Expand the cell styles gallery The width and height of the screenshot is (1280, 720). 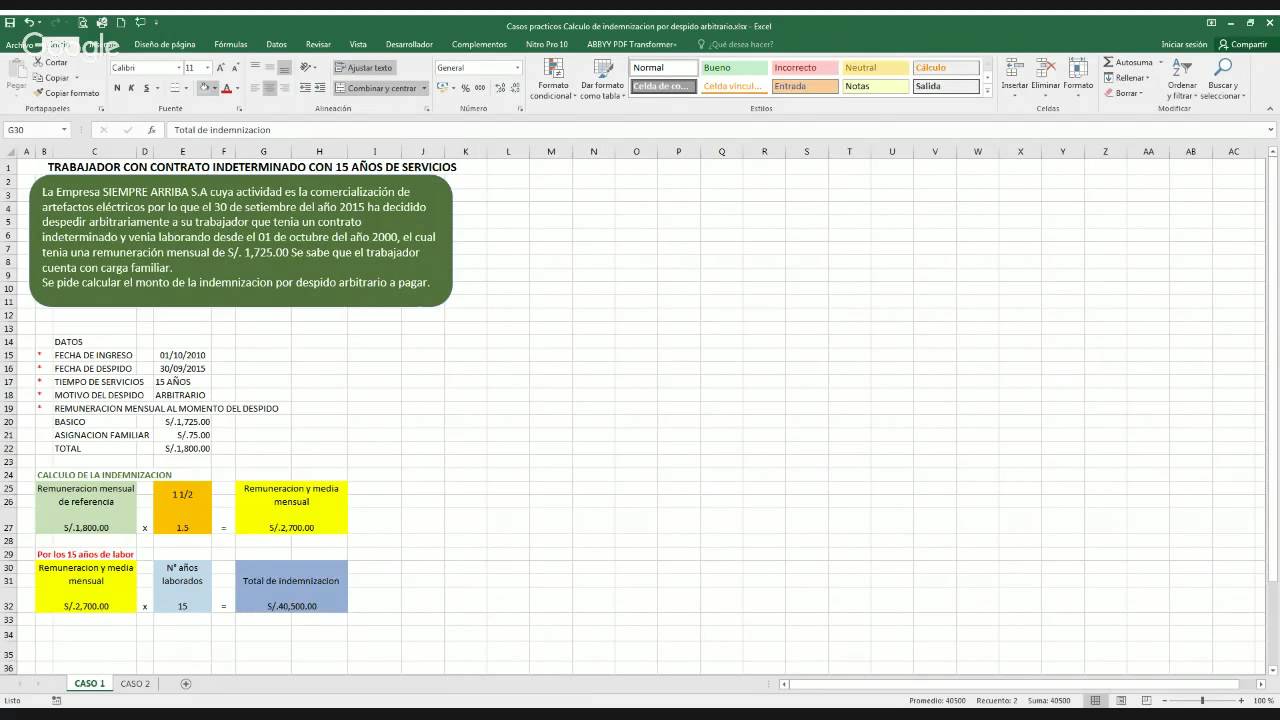[987, 93]
